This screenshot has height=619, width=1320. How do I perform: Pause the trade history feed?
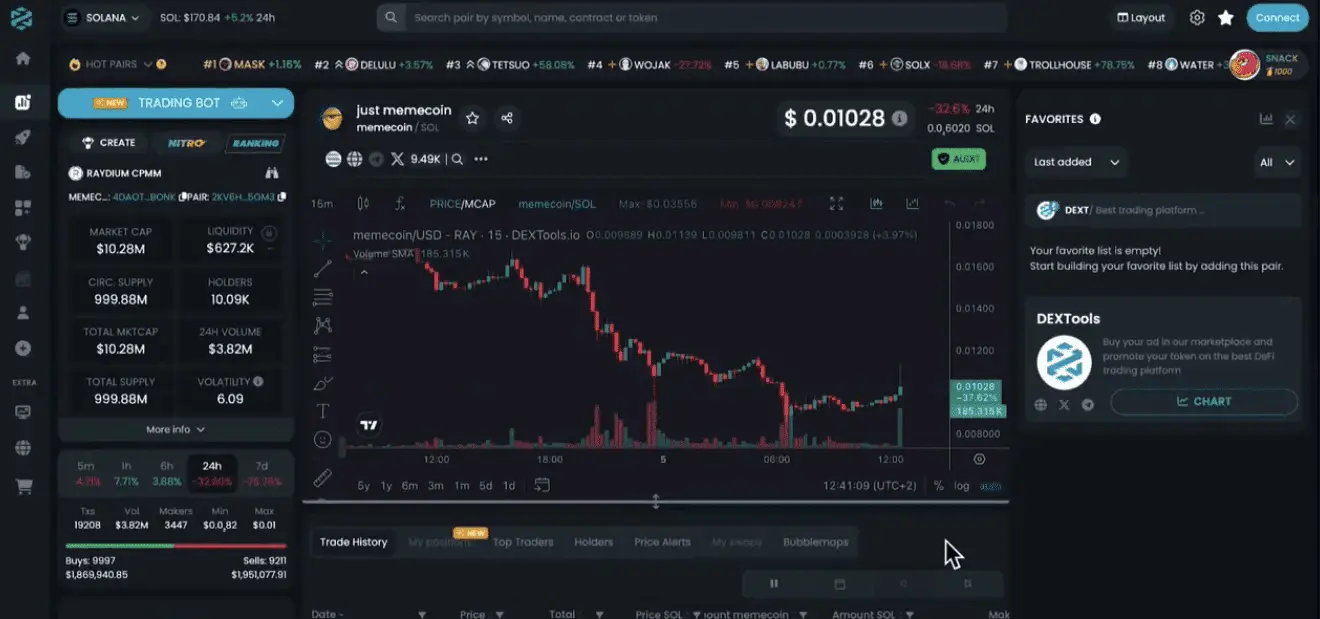pyautogui.click(x=773, y=583)
